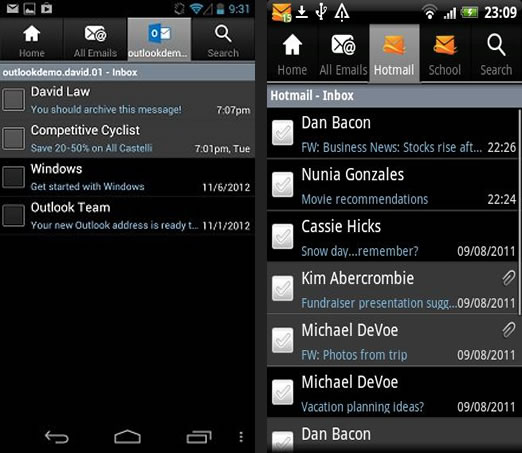The image size is (522, 453).
Task: Click the attachment paperclip on Kim Abercrombie email
Action: 508,278
